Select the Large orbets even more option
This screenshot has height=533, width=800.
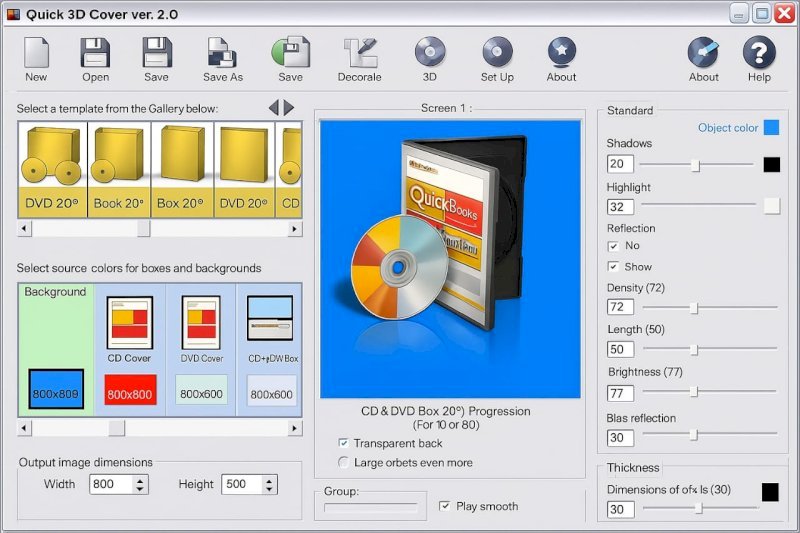pyautogui.click(x=344, y=462)
